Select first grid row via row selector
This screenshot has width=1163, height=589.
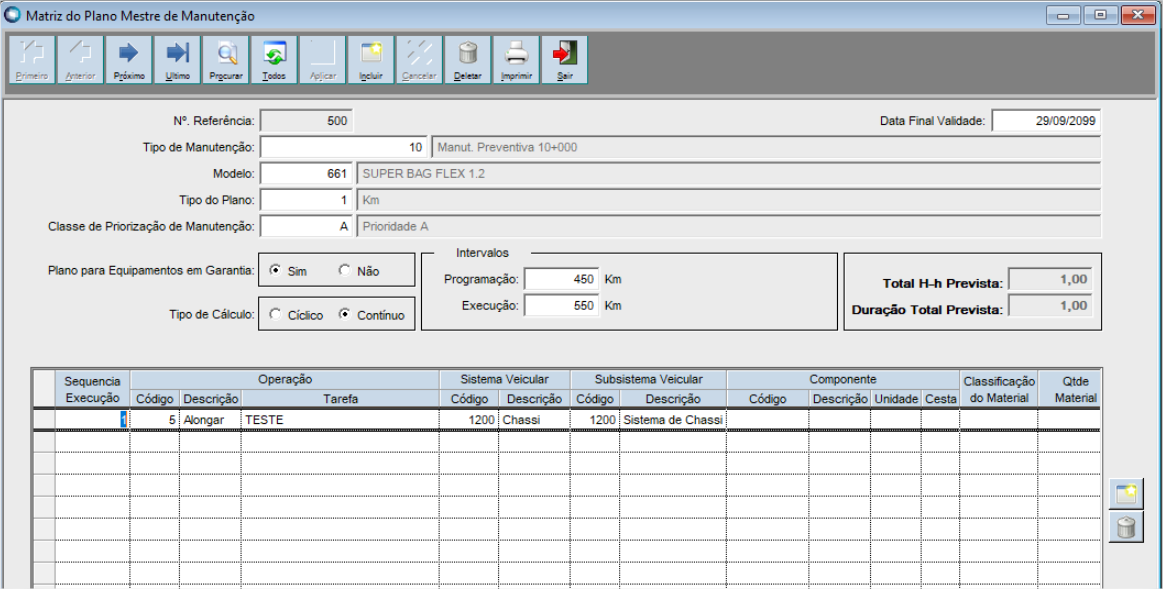45,419
